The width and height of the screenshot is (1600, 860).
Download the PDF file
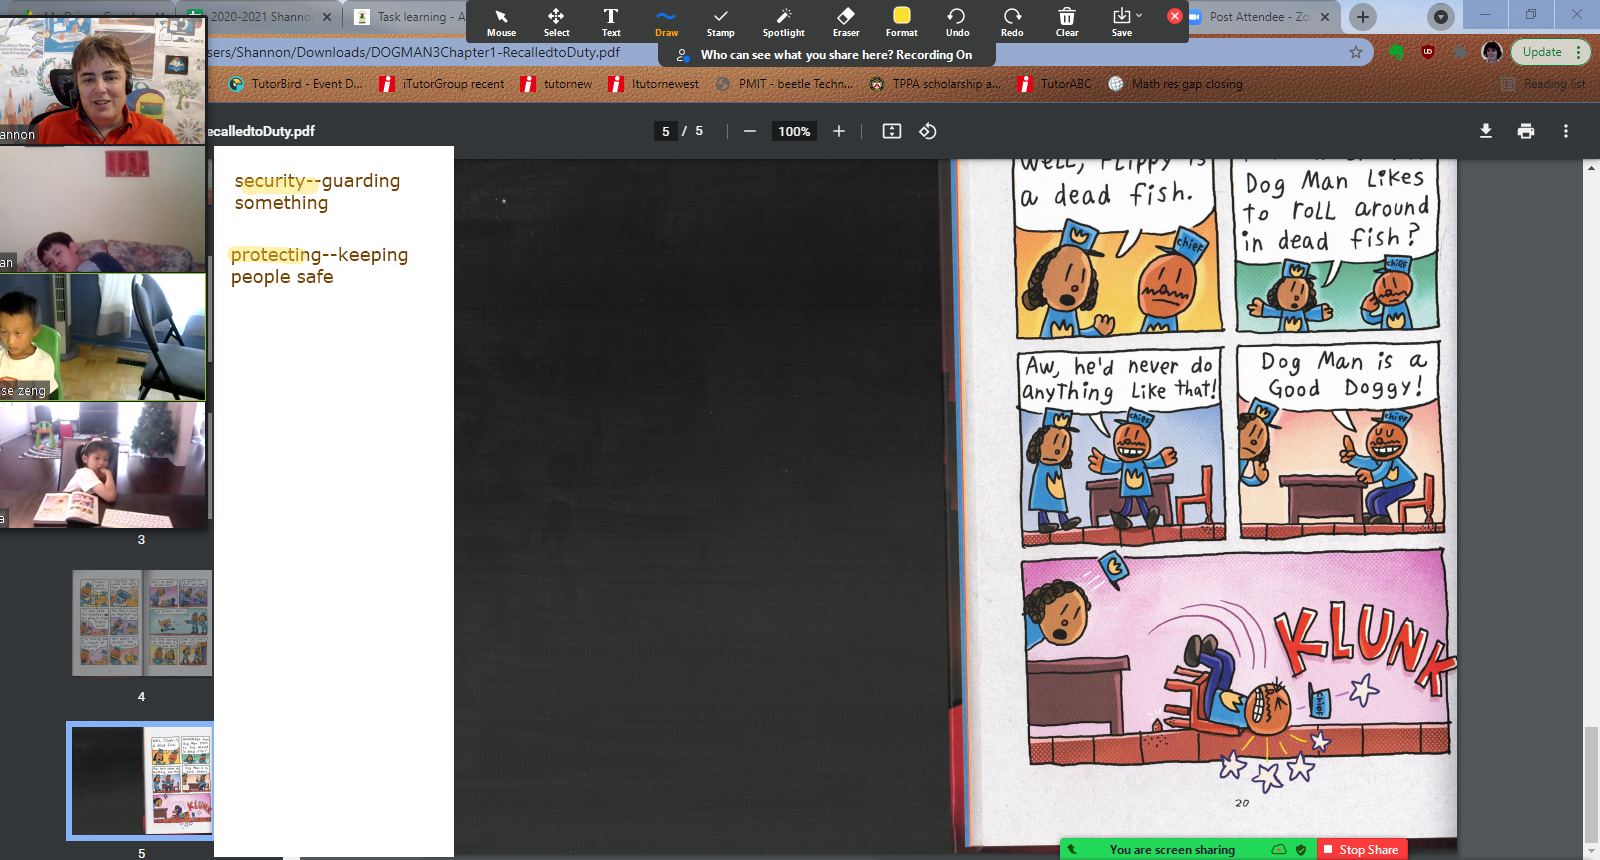click(x=1486, y=131)
